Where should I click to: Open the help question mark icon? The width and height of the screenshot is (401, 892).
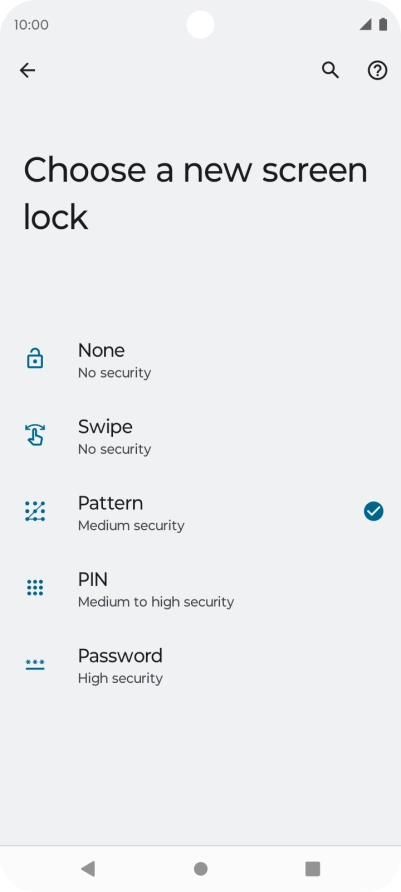[377, 71]
